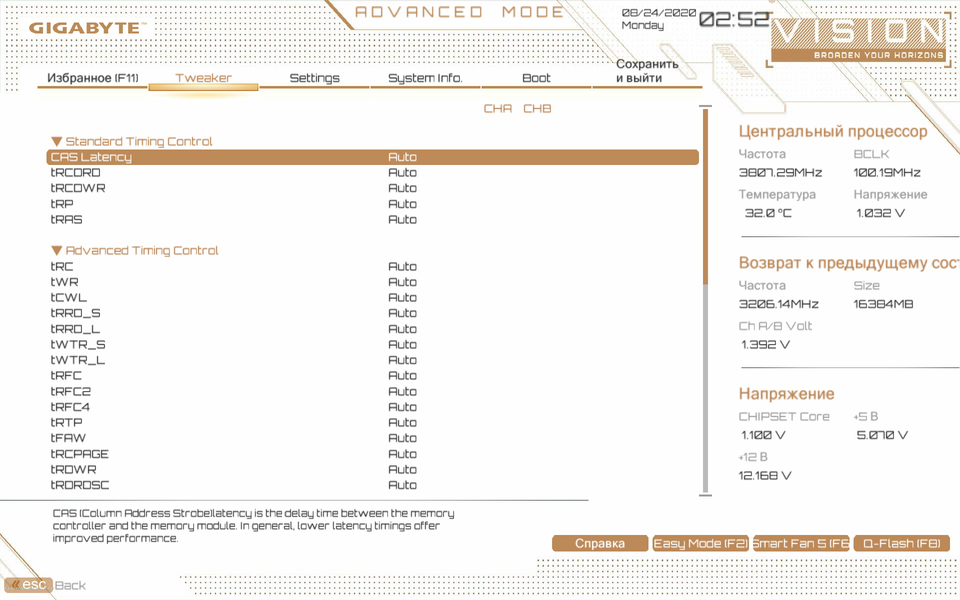Open the tRP Auto value
This screenshot has width=960, height=600.
402,204
